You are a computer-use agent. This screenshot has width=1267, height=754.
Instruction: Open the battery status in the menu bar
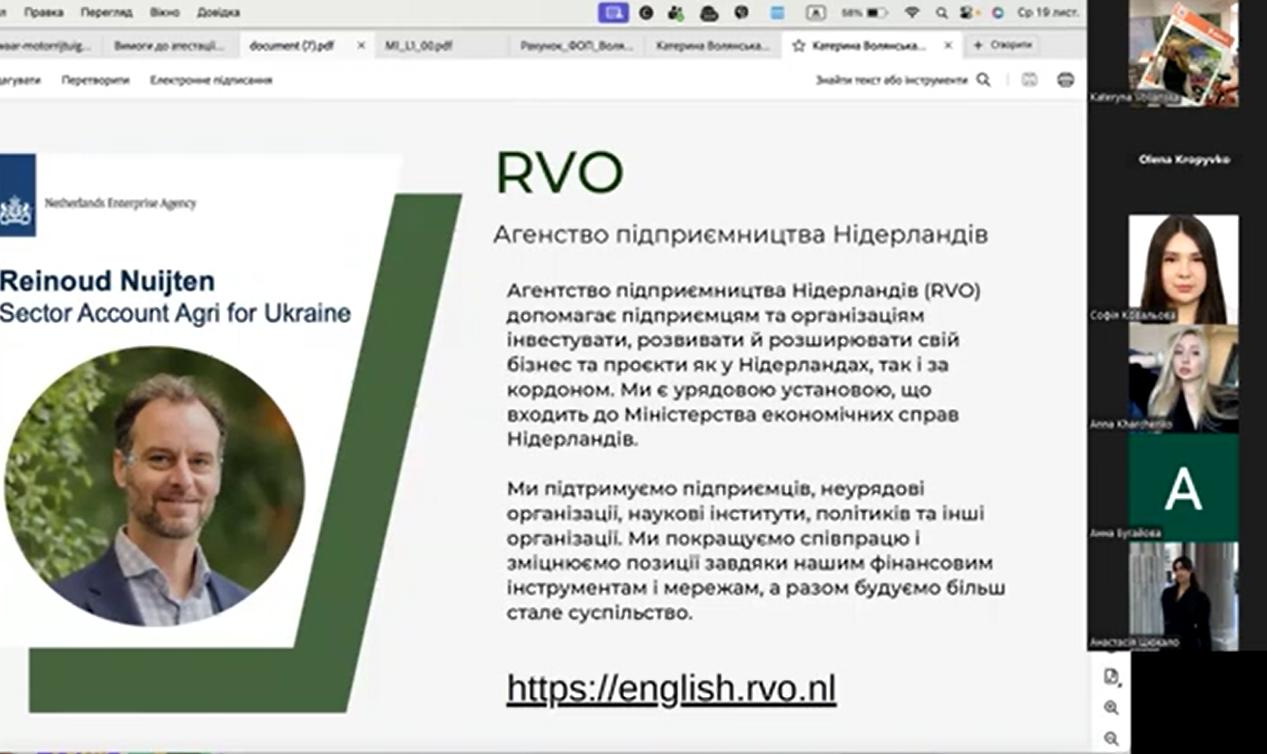865,13
